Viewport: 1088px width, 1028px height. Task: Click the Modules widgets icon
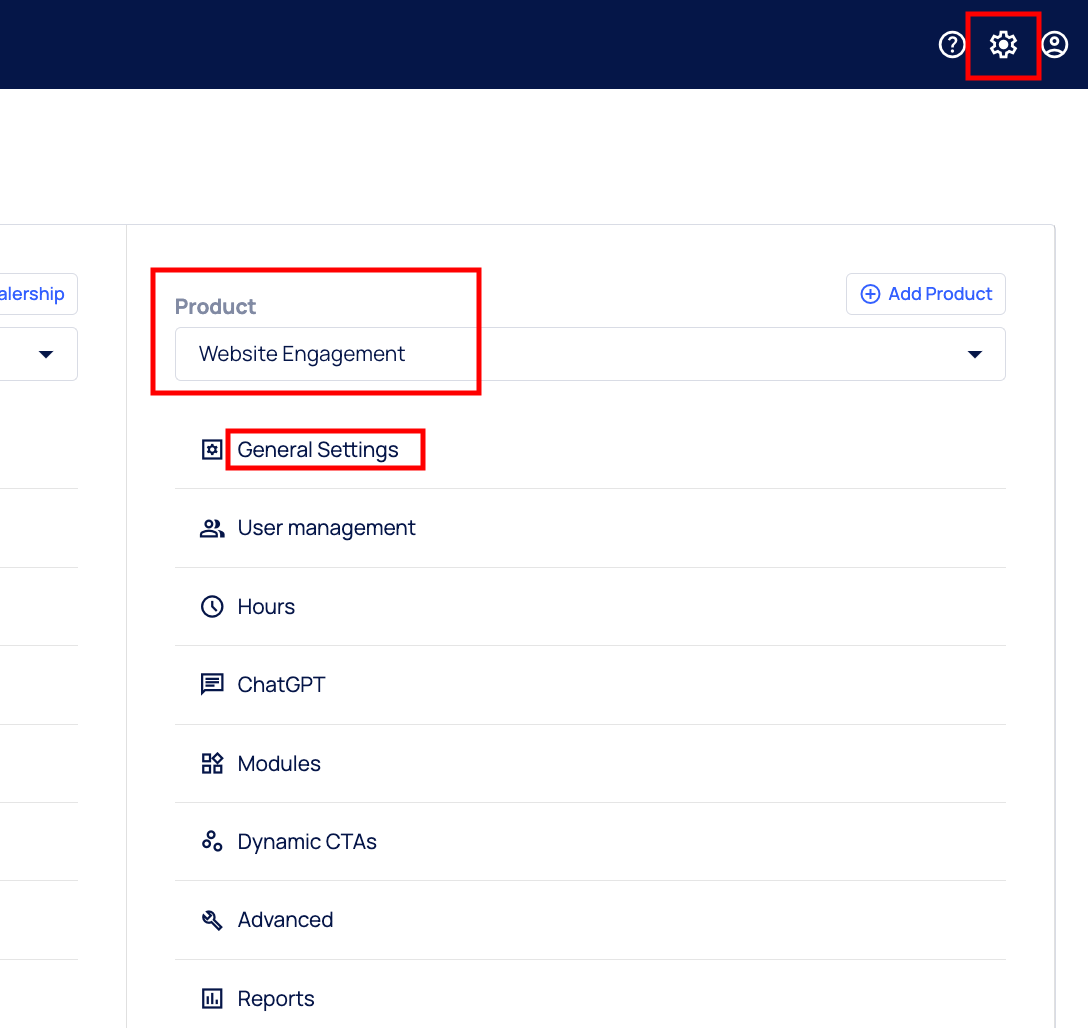(x=212, y=764)
